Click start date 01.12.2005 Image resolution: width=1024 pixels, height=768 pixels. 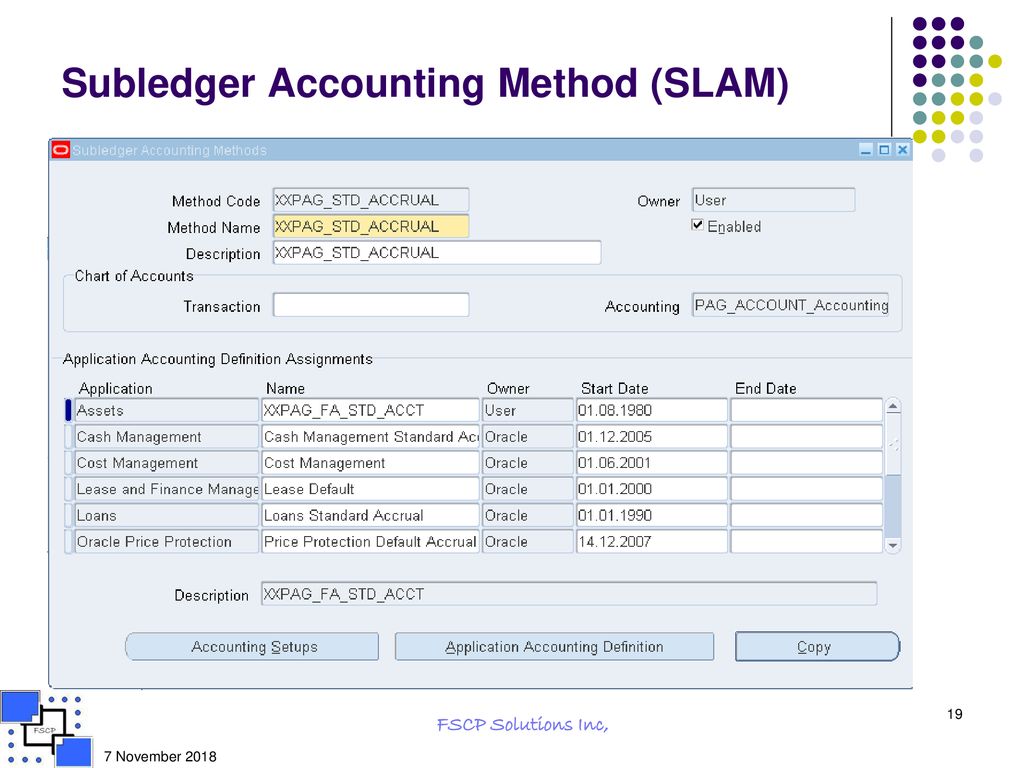click(651, 436)
